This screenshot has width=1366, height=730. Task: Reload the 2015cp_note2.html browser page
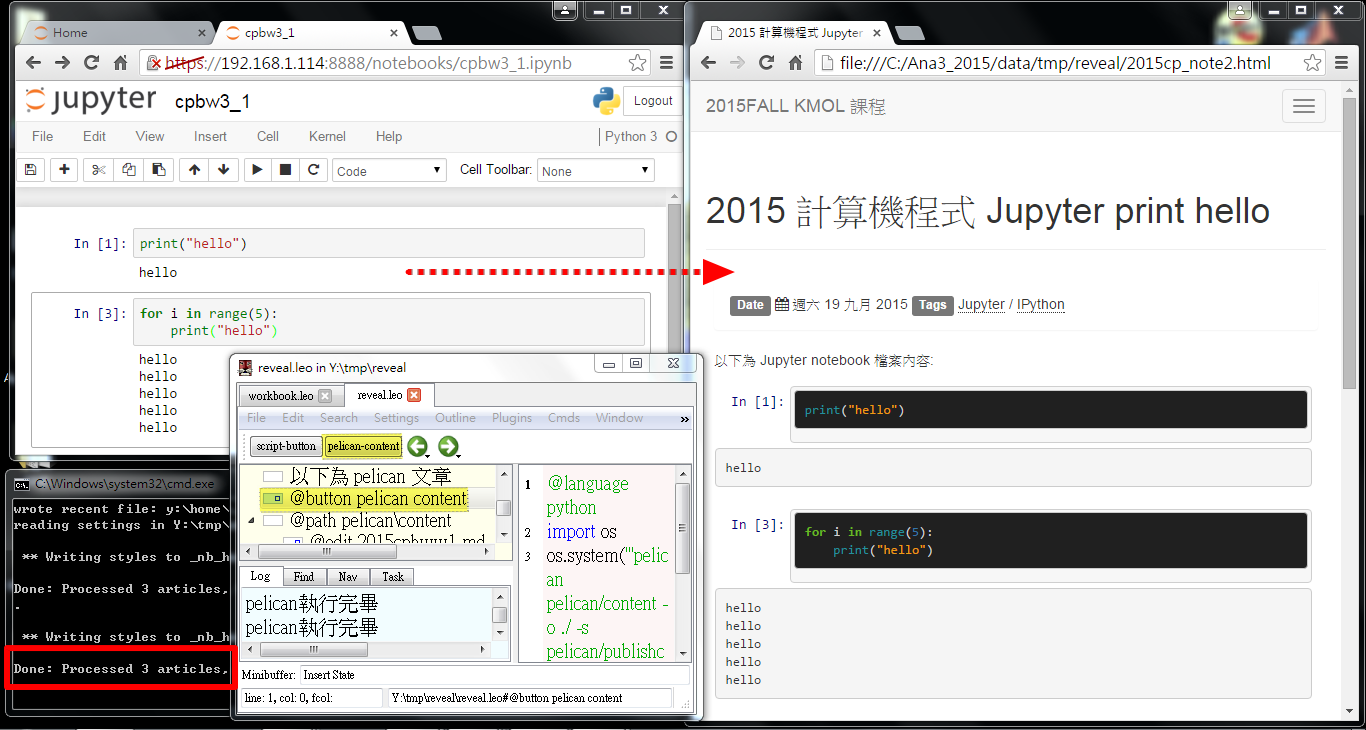[x=766, y=63]
